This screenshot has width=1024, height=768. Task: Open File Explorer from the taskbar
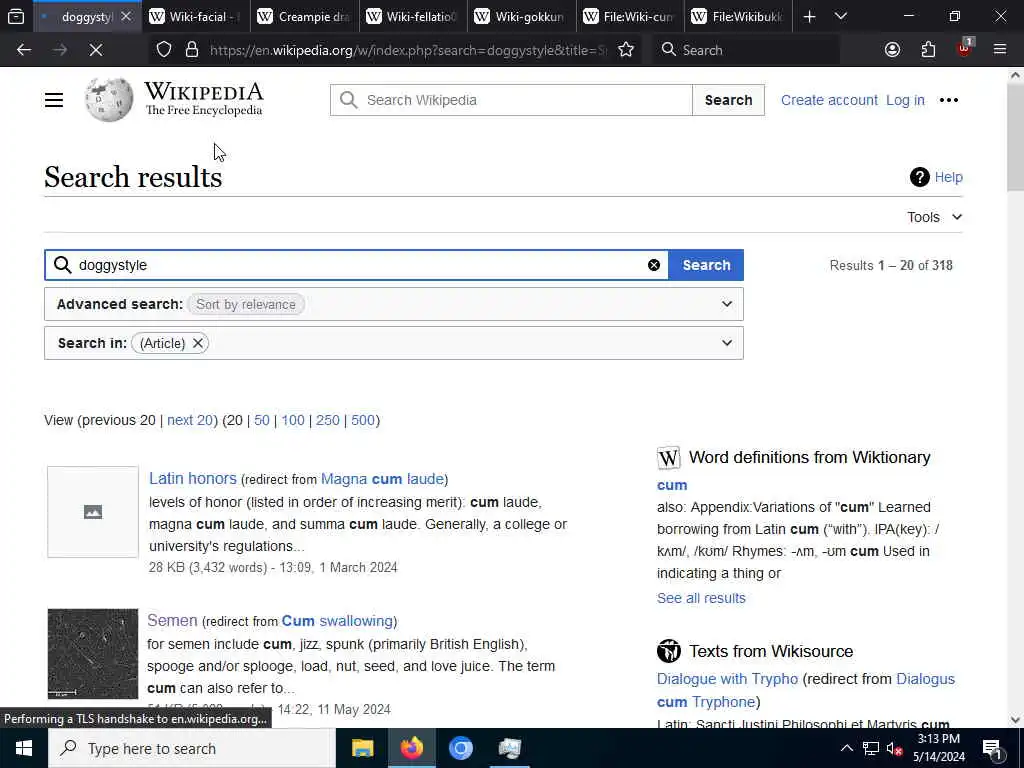(x=362, y=748)
